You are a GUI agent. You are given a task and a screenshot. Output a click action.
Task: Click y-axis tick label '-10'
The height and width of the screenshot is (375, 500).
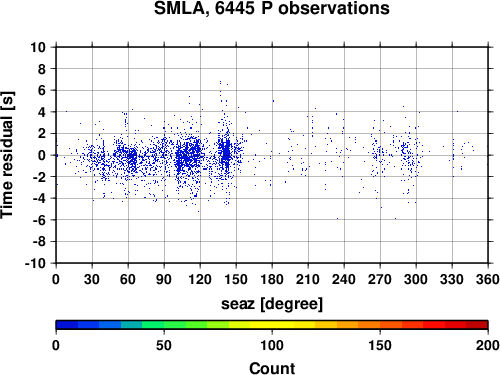click(x=36, y=263)
